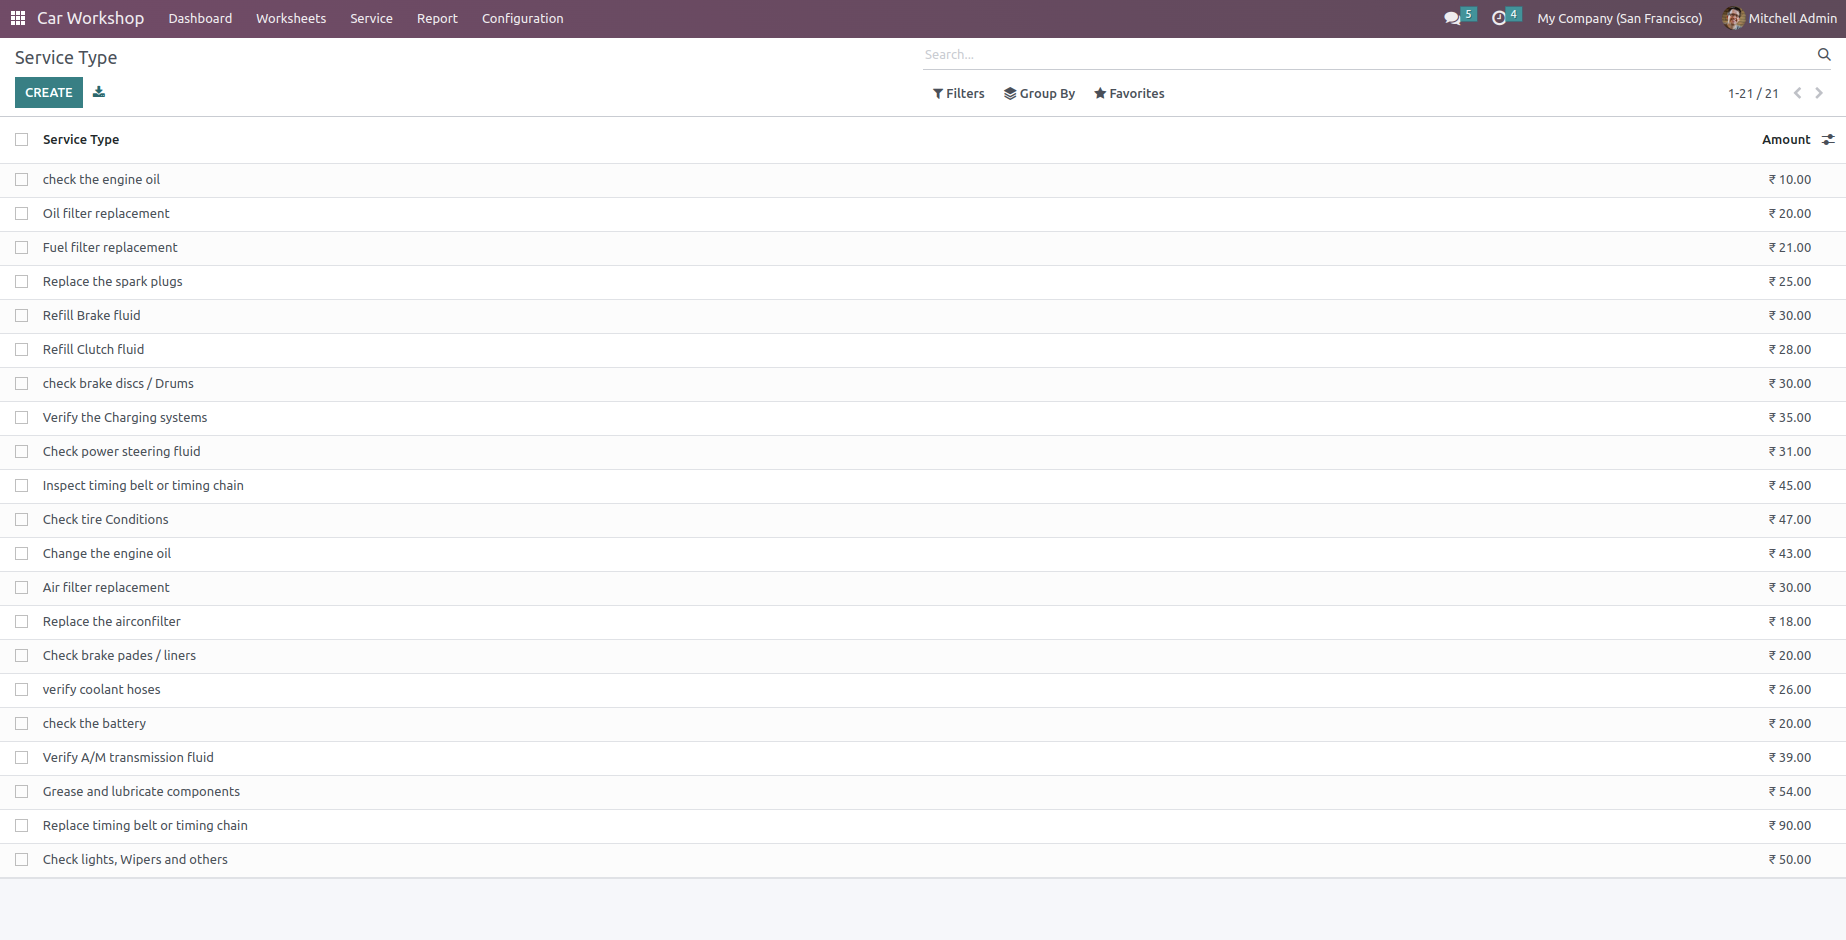Image resolution: width=1846 pixels, height=940 pixels.
Task: Open the Group By dropdown
Action: 1039,93
